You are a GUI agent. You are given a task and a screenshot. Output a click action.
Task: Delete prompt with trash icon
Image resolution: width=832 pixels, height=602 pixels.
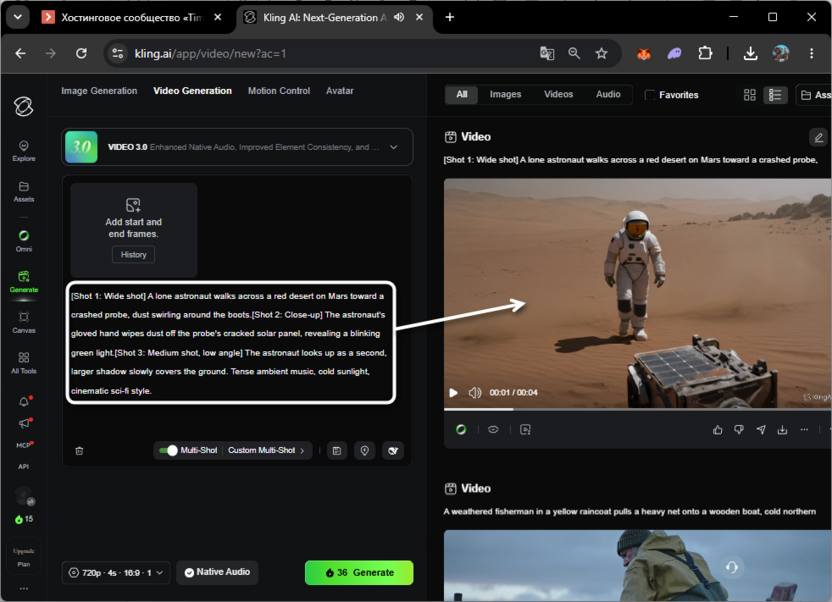[79, 451]
